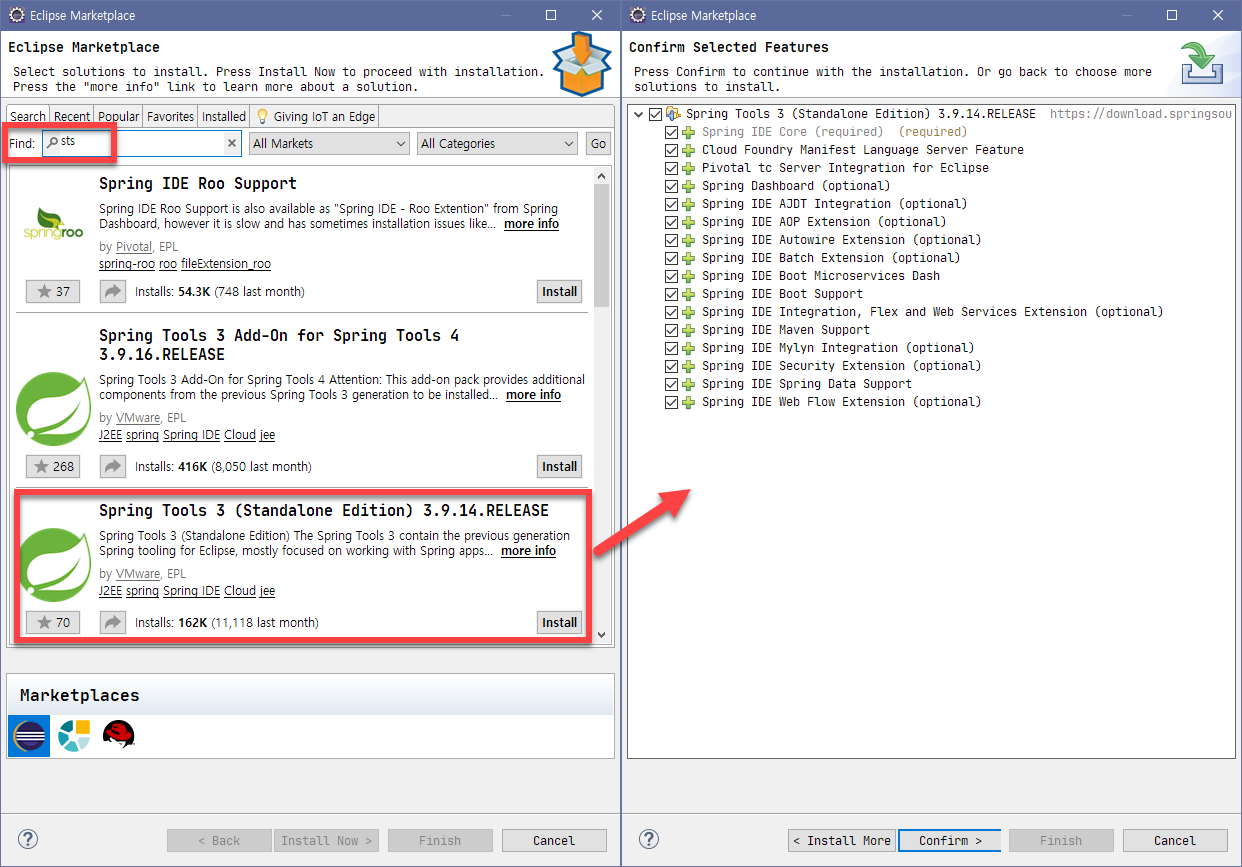Switch to the Installed tab
Screen dimensions: 1242x867
224,116
